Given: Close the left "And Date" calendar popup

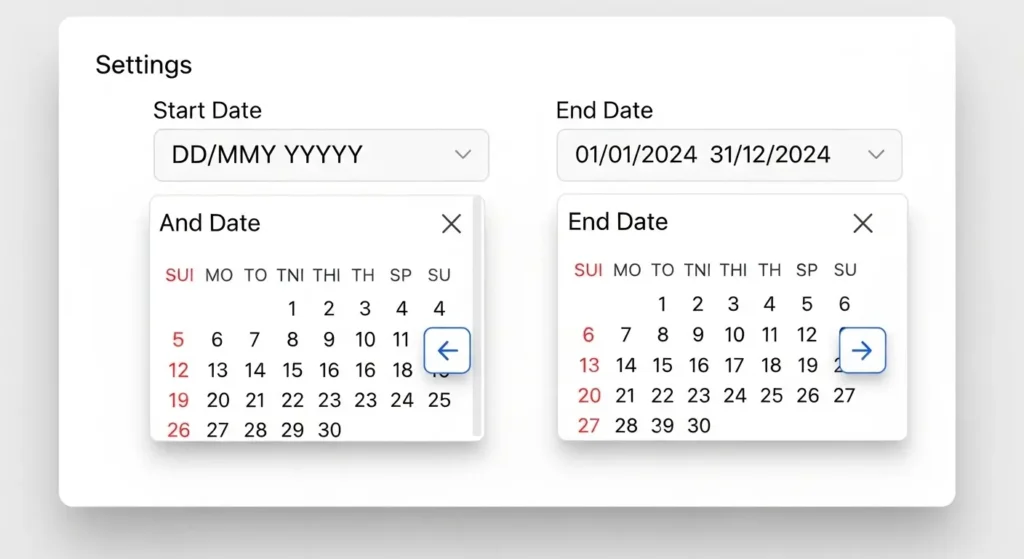Looking at the screenshot, I should coord(451,224).
